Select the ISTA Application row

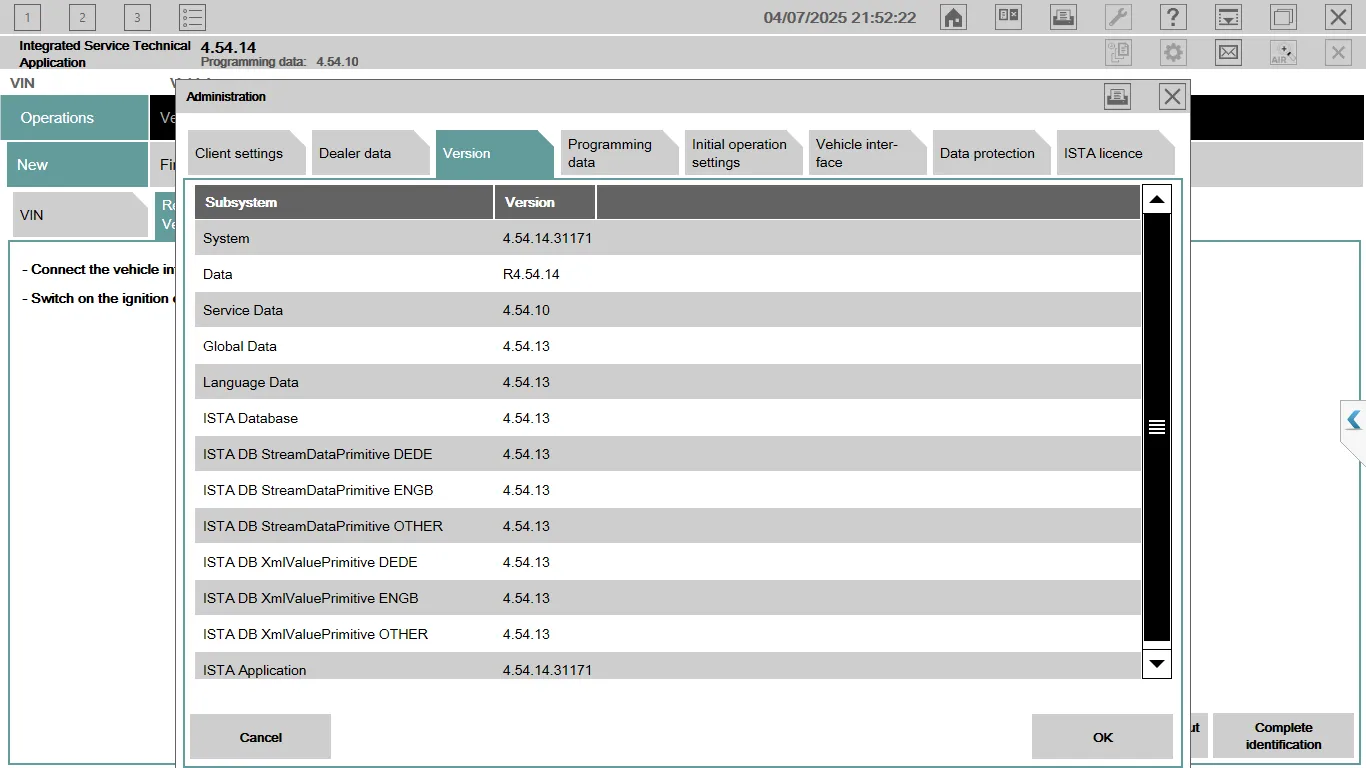pos(668,666)
